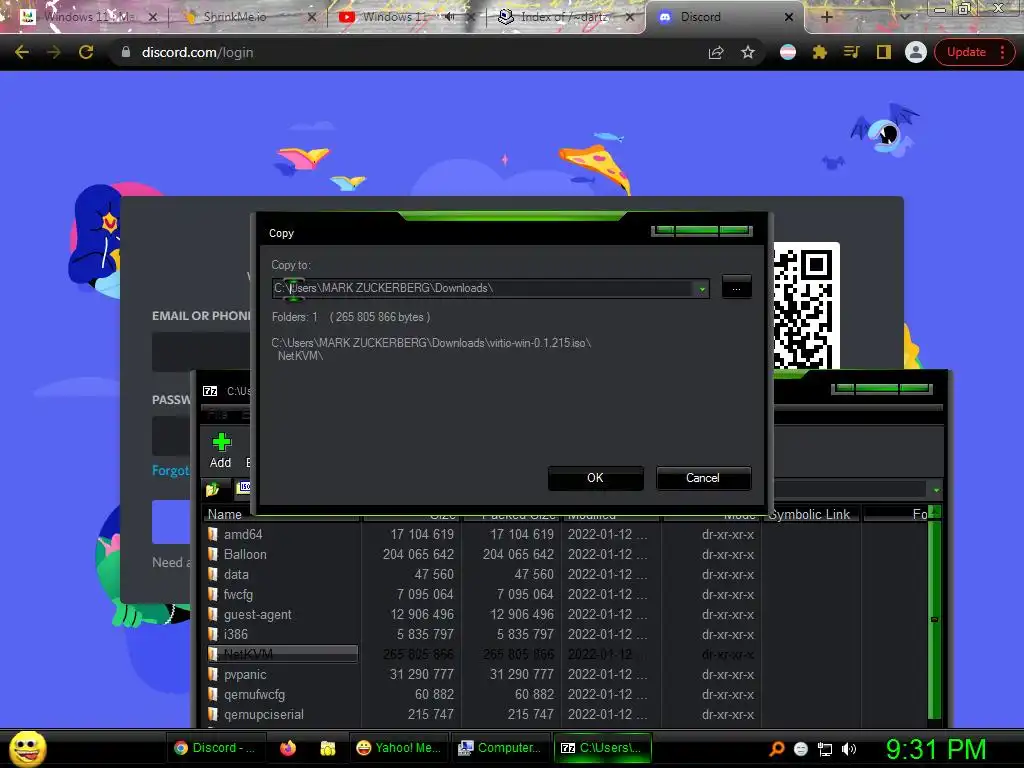The width and height of the screenshot is (1024, 768).
Task: Open the Extensions puzzle icon
Action: 820,52
